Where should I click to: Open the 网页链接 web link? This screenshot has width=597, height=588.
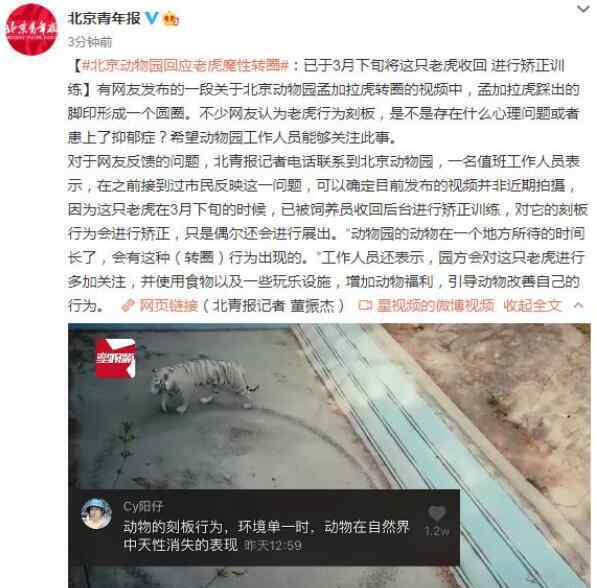click(169, 305)
